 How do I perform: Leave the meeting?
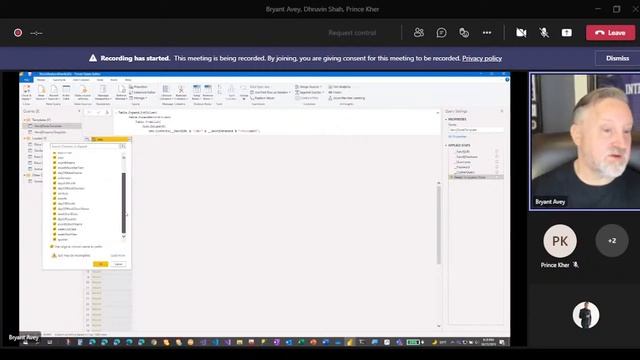click(611, 33)
